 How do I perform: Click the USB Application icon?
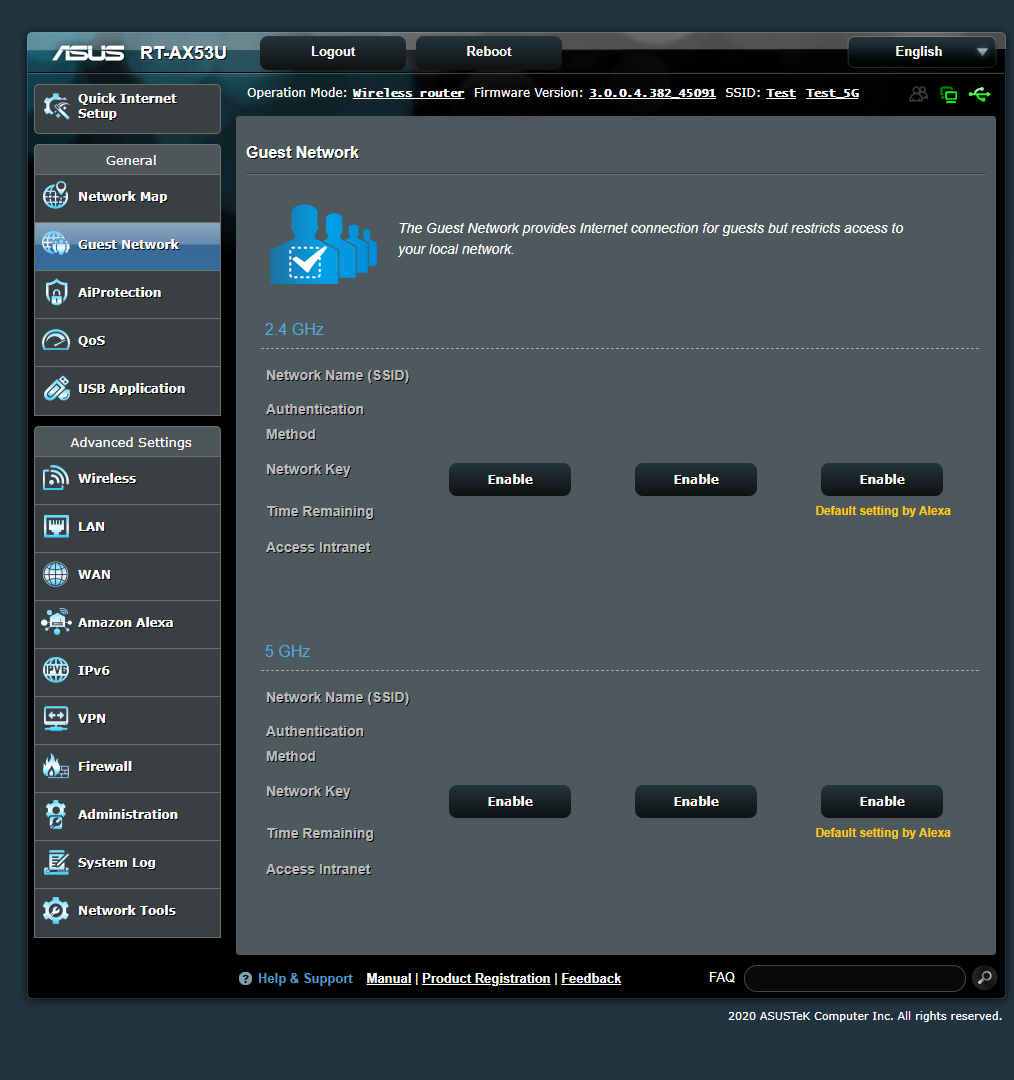(x=56, y=388)
